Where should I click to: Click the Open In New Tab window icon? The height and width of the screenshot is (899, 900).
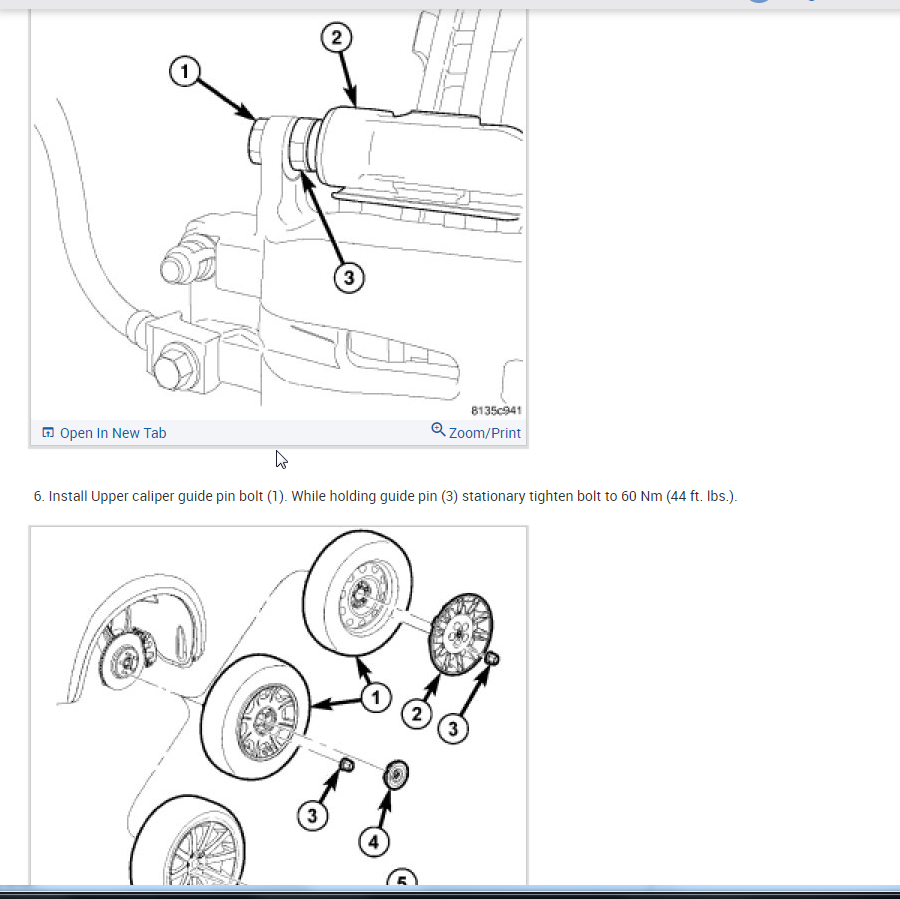pos(48,432)
